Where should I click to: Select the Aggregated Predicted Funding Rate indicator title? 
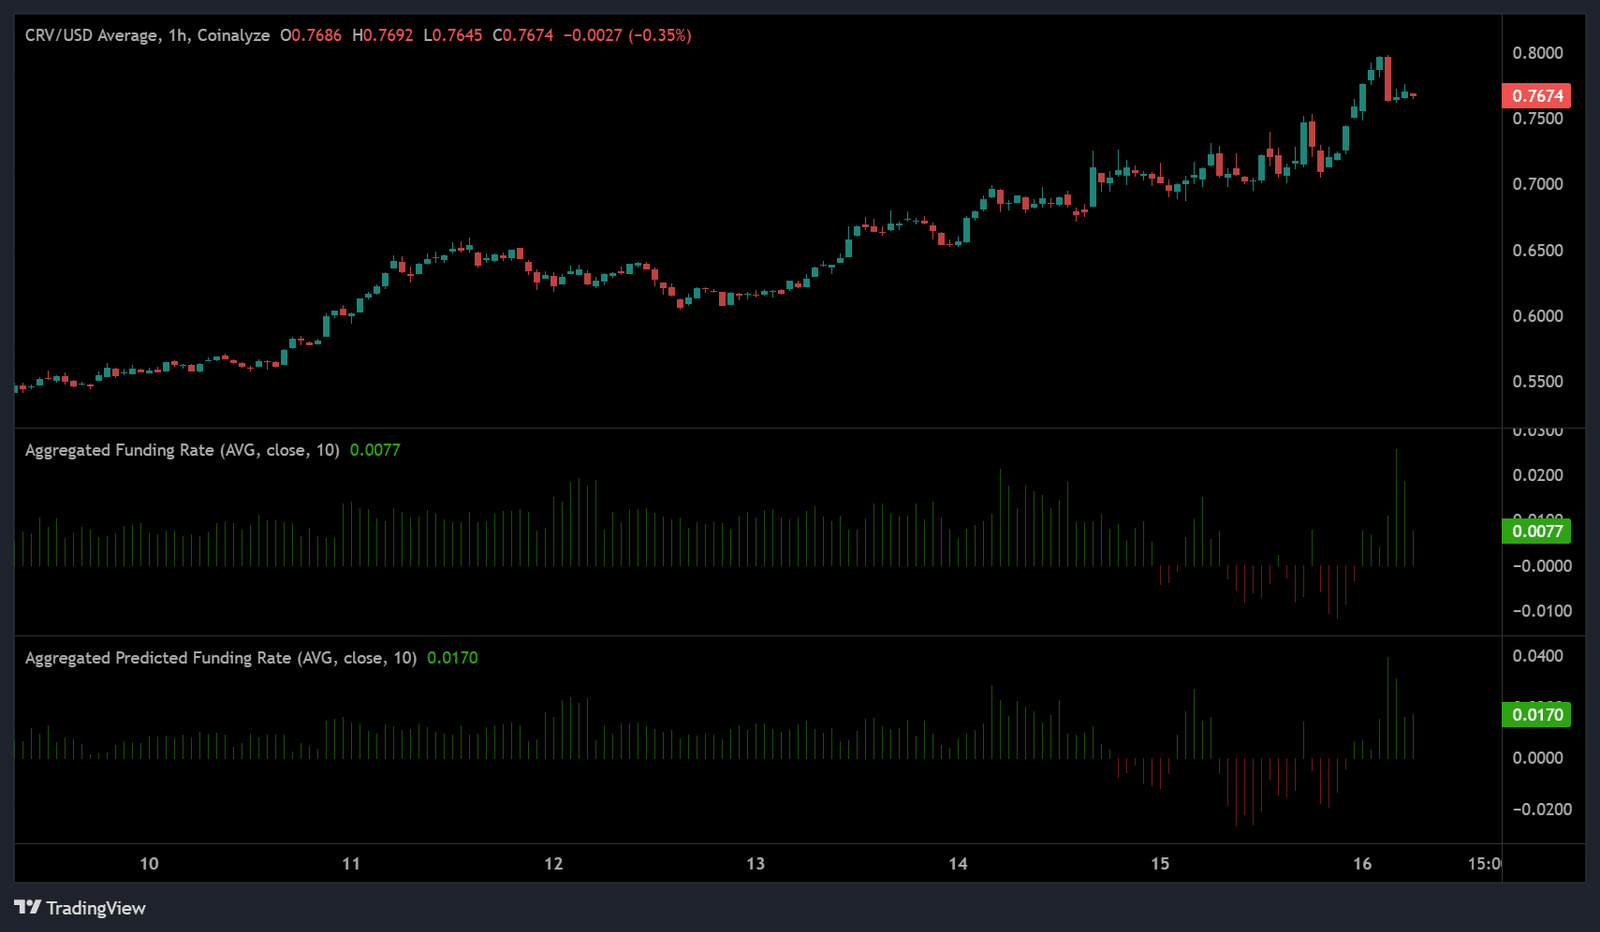pyautogui.click(x=220, y=658)
